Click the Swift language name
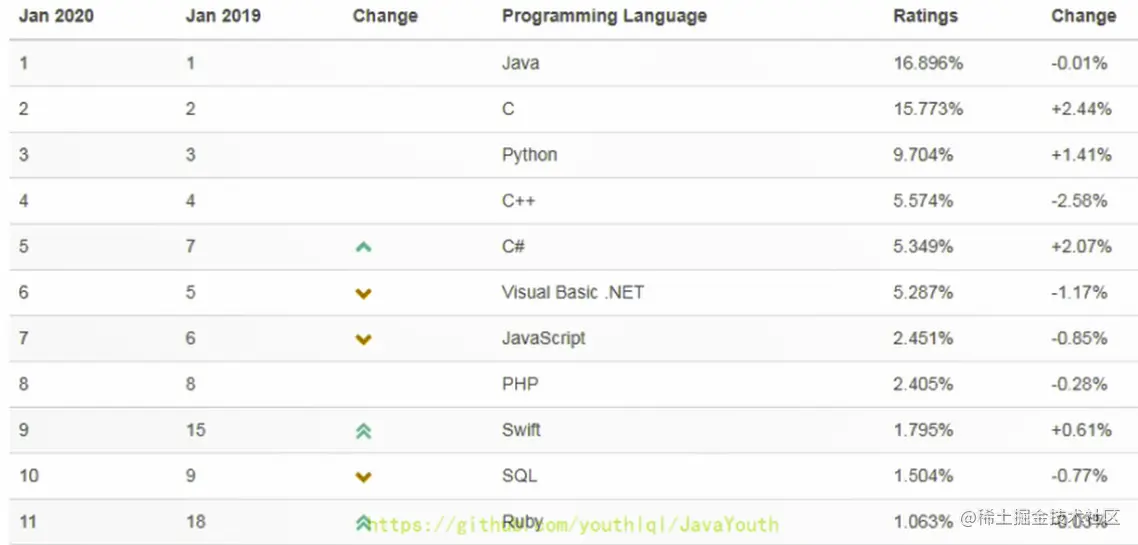Screen dimensions: 1138x545 (521, 430)
